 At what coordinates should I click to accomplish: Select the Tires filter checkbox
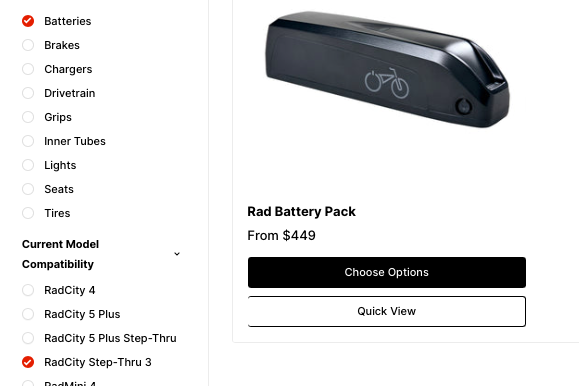28,213
